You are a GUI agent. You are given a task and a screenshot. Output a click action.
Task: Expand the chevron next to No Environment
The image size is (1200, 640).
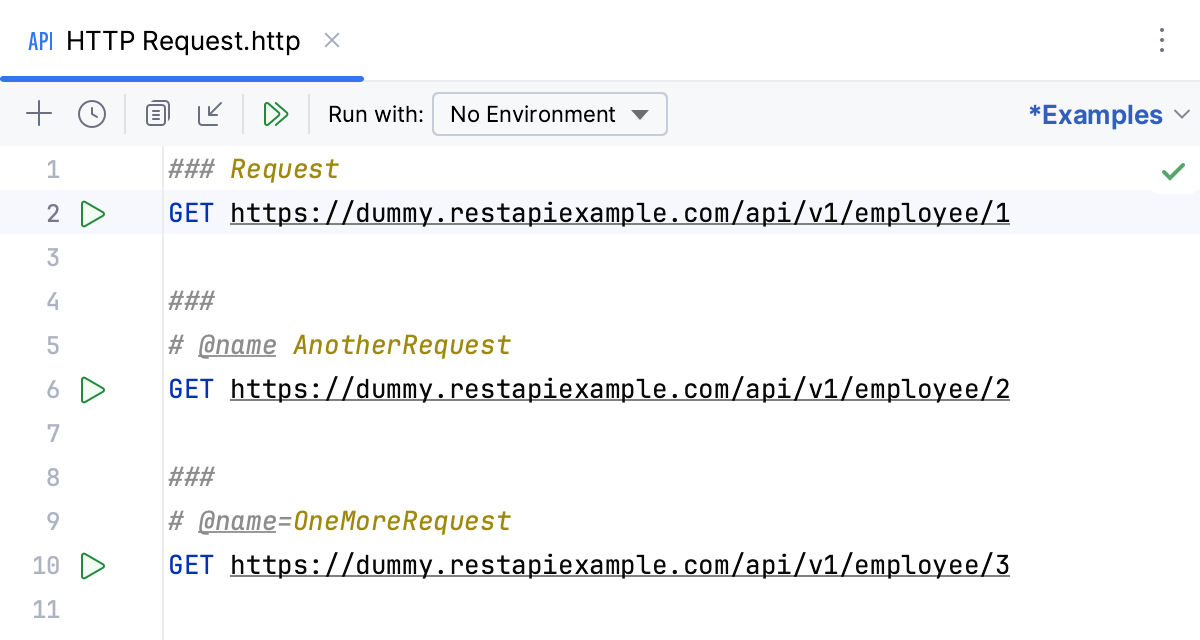pyautogui.click(x=640, y=114)
